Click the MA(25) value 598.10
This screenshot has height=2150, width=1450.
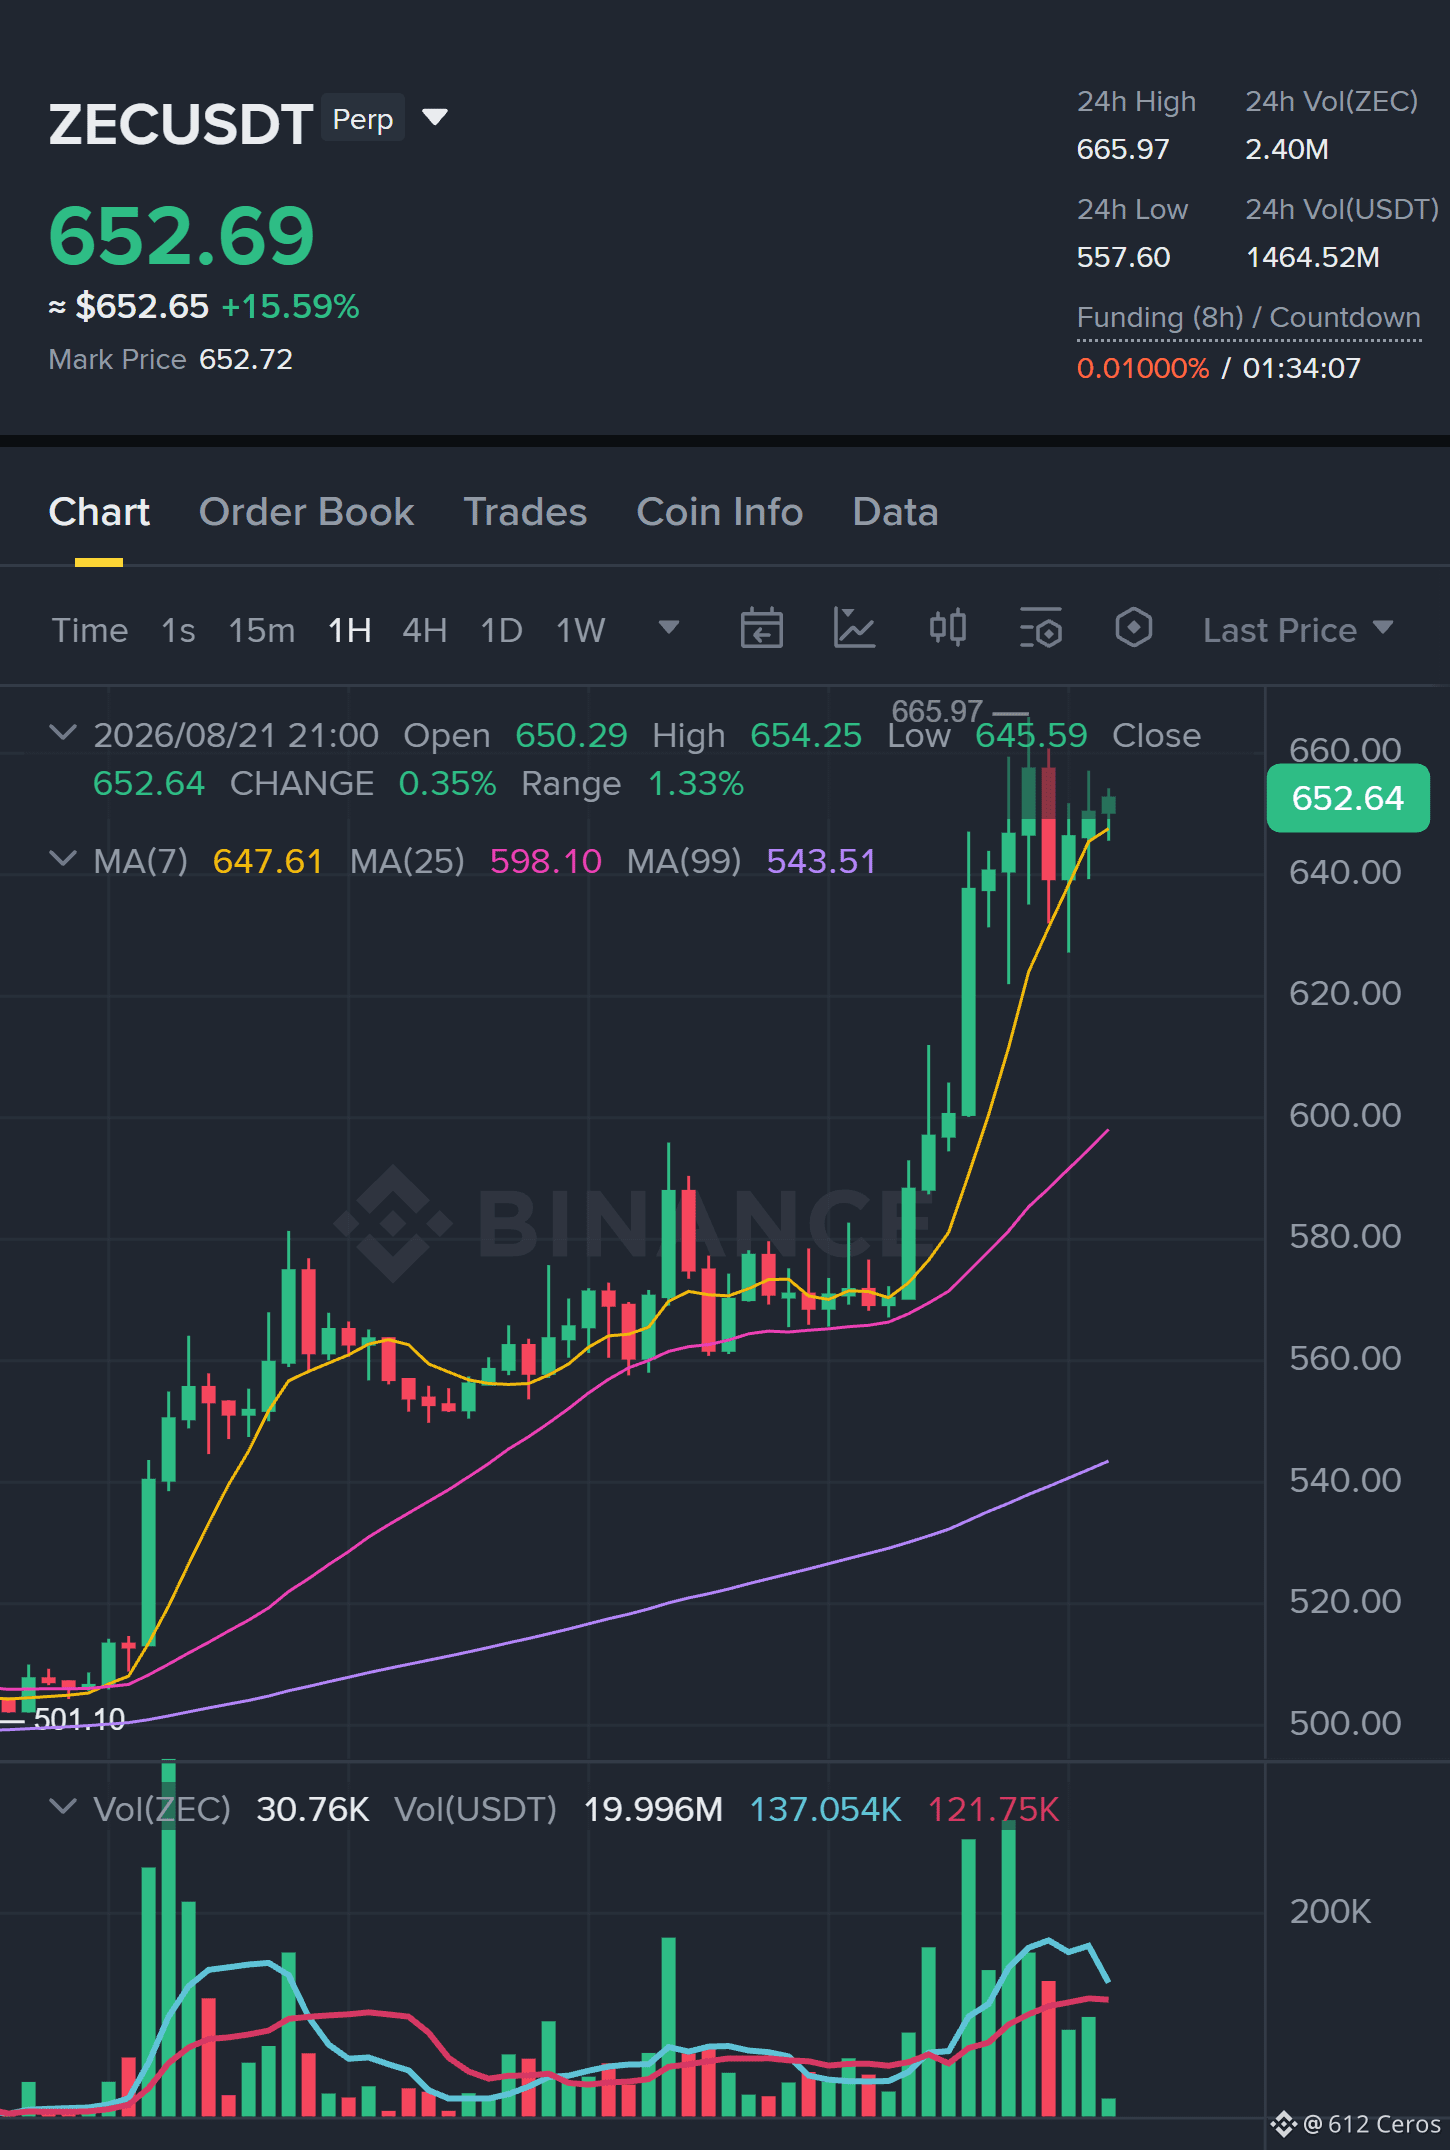click(546, 861)
